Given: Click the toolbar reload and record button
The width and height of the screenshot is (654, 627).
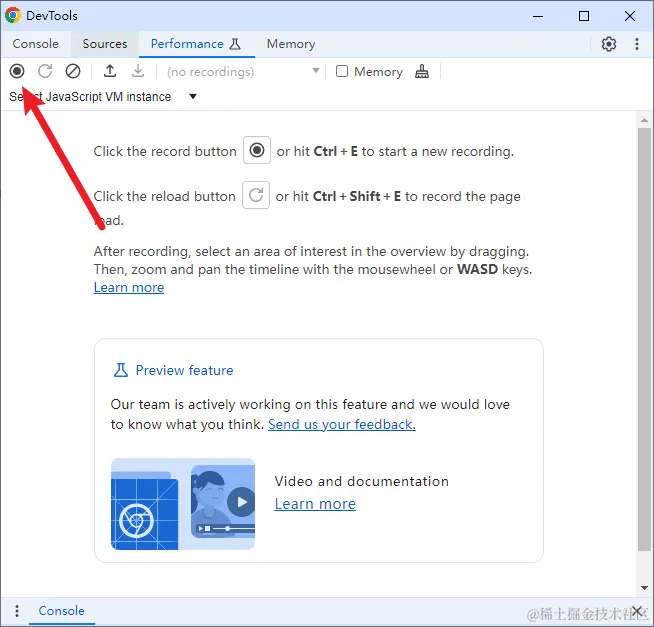Looking at the screenshot, I should (45, 71).
